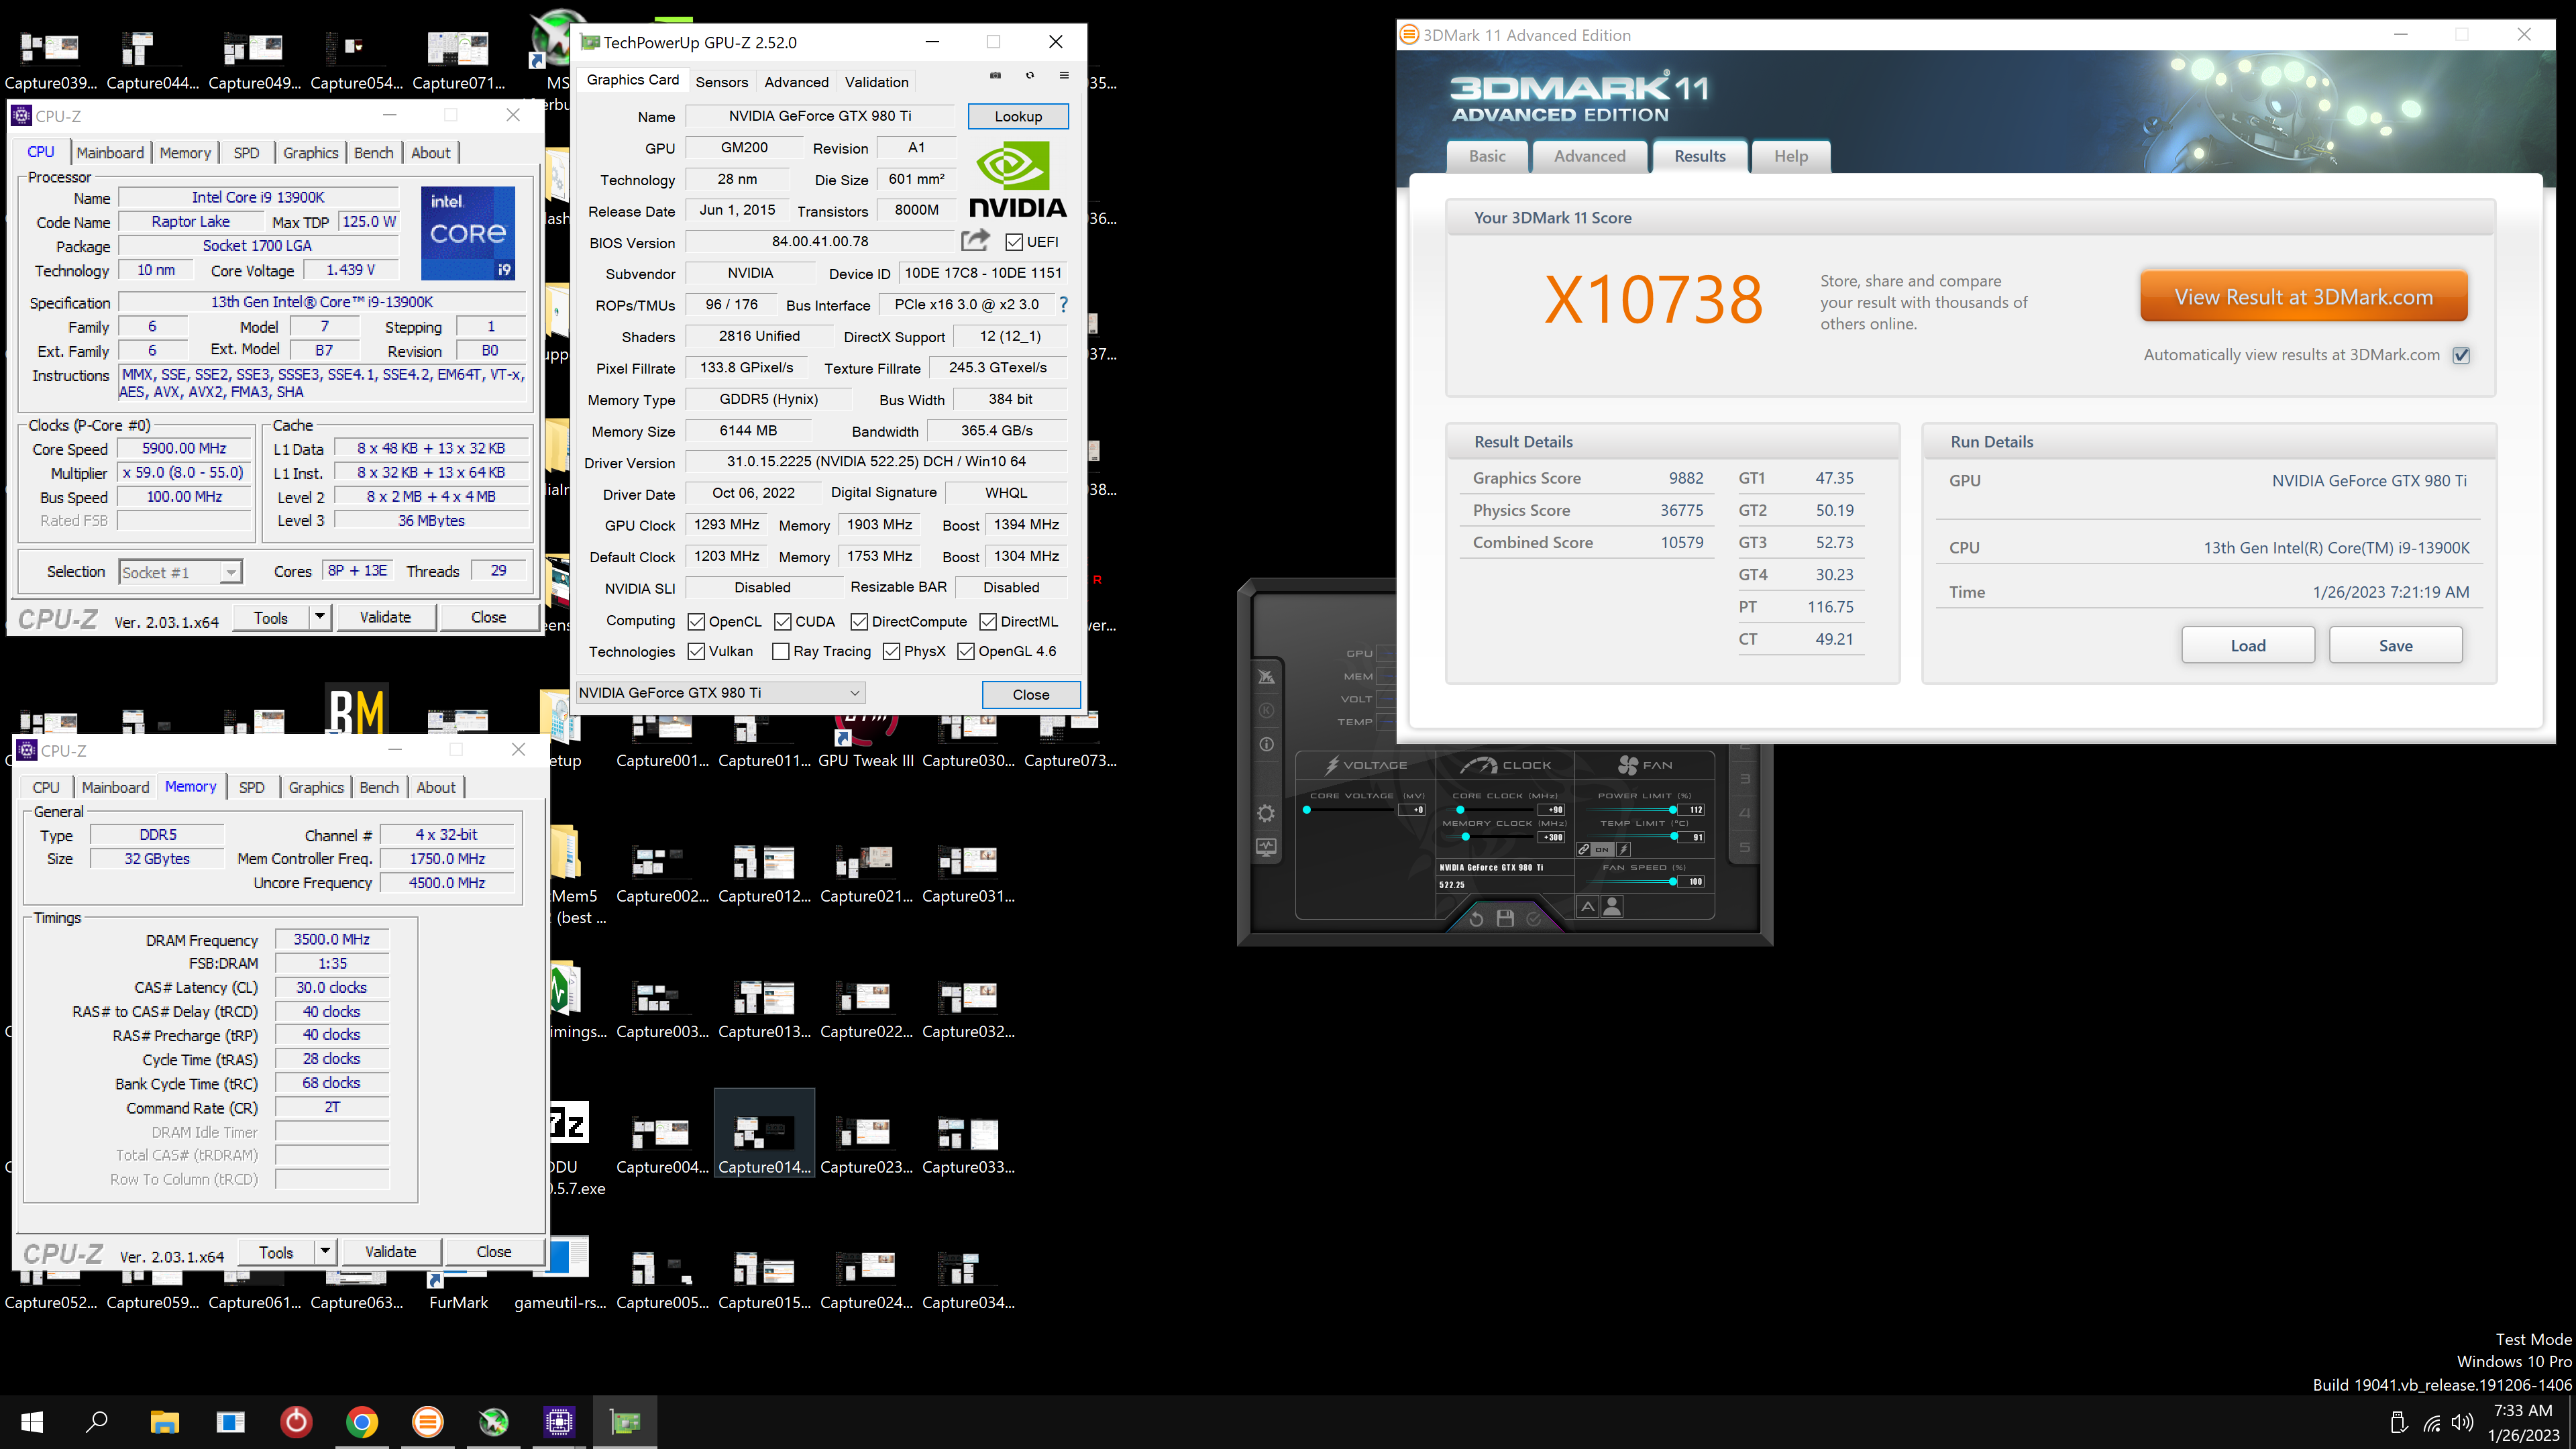Click the GPU-Z taskbar icon
The image size is (2576, 1449).
(x=625, y=1422)
